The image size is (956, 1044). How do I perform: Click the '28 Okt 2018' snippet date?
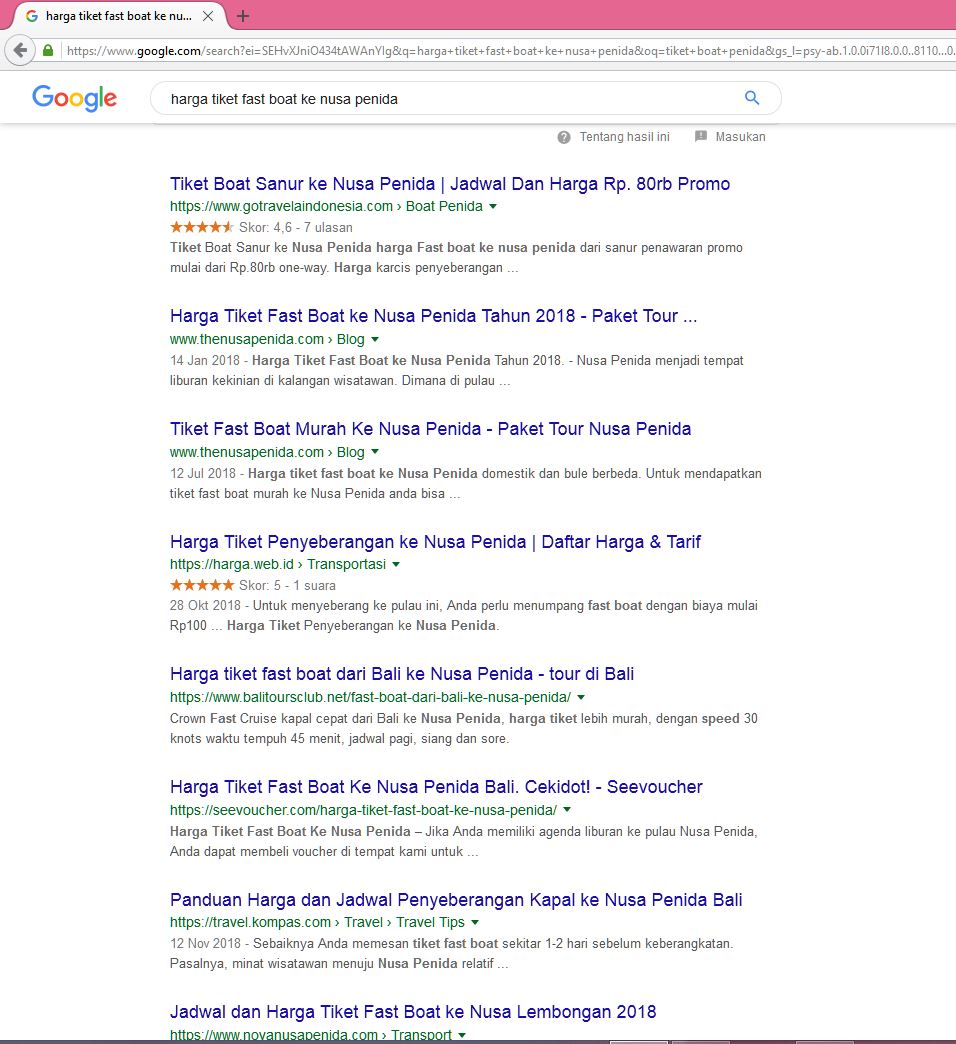205,606
